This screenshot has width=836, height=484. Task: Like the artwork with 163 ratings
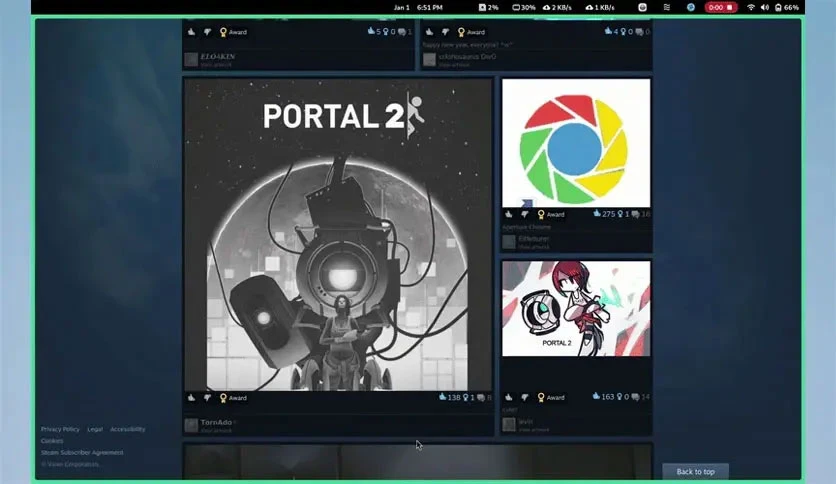point(509,397)
